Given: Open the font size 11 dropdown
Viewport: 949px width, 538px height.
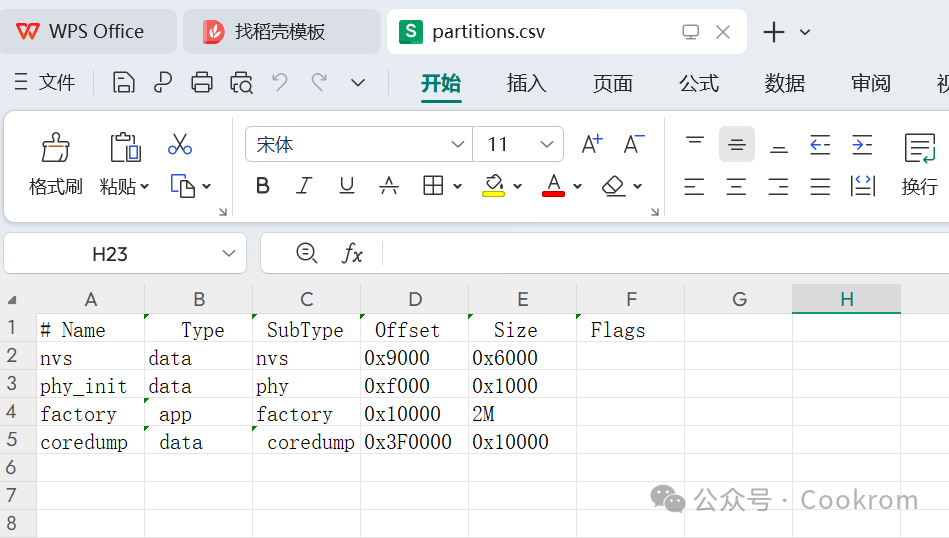Looking at the screenshot, I should 547,145.
